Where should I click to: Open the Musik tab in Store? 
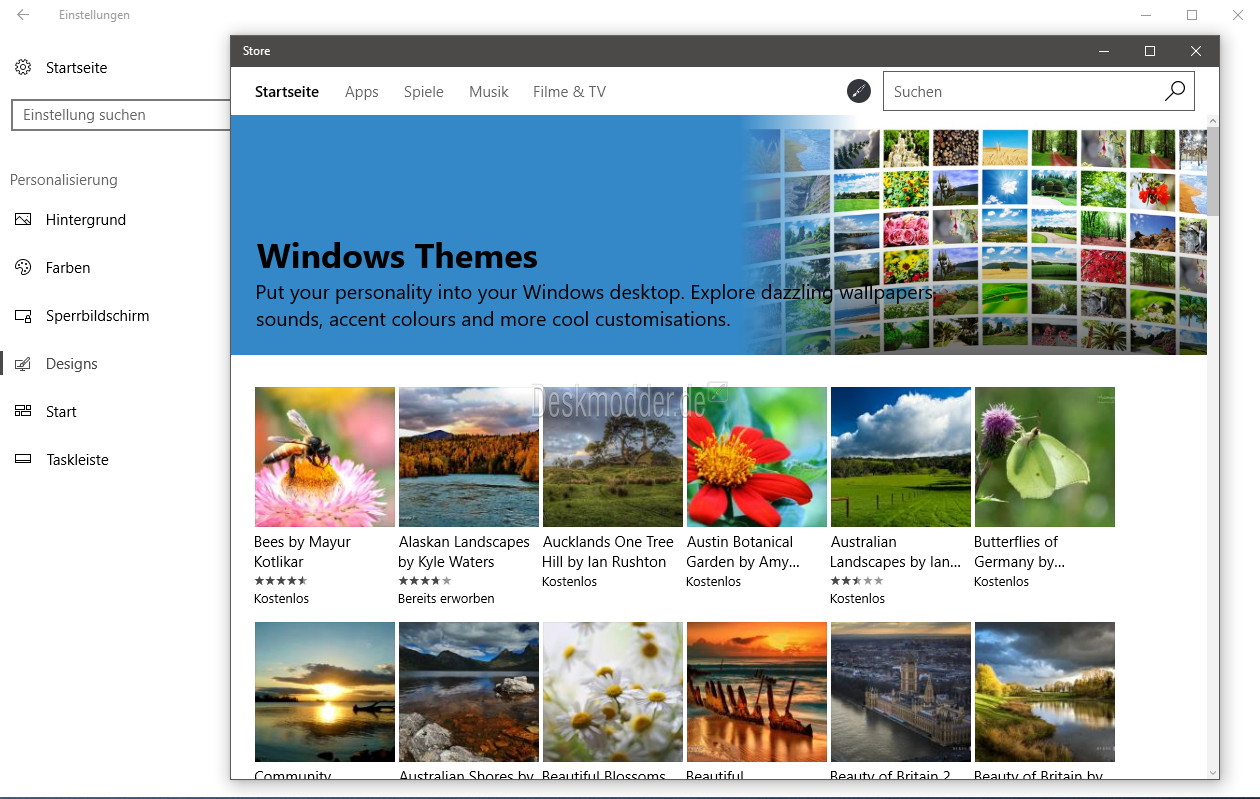point(489,92)
